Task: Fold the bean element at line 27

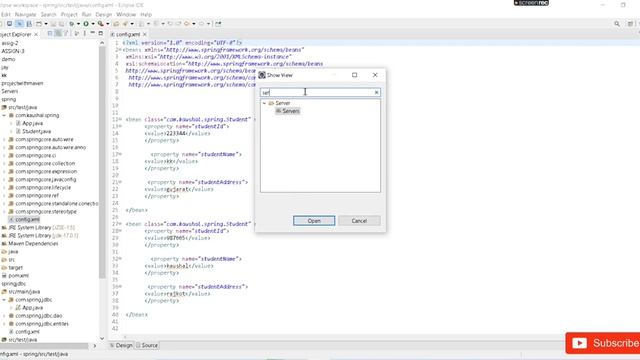Action: tap(120, 224)
